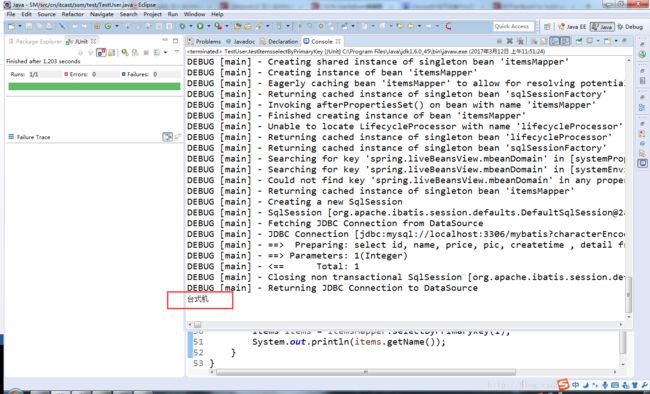This screenshot has width=650, height=394.
Task: Switch to the Javadoc tab
Action: (240, 41)
